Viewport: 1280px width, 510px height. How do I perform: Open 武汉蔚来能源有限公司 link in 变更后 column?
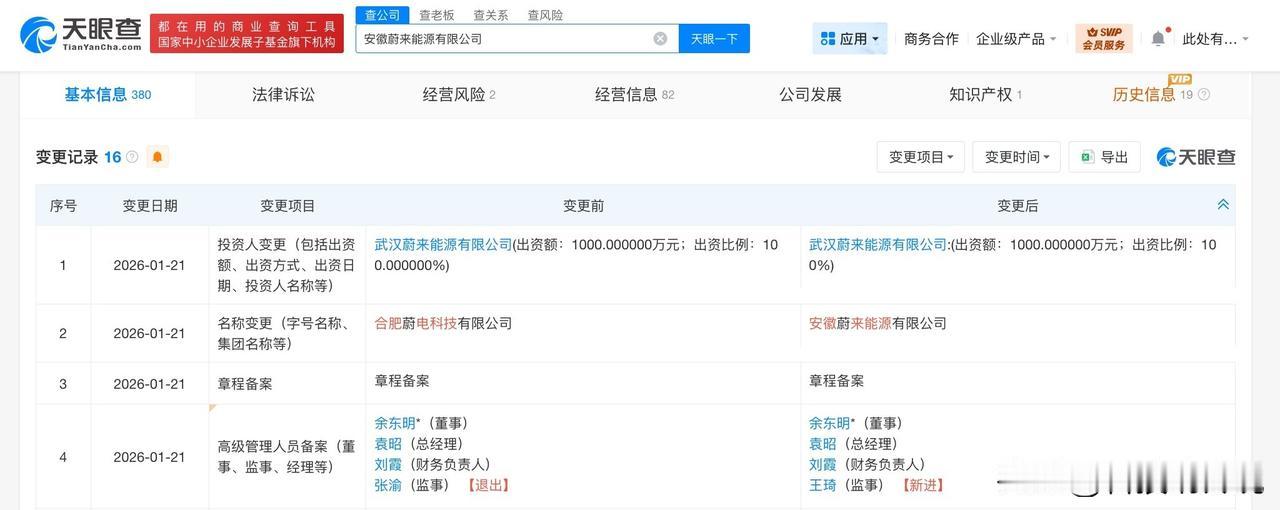coord(878,244)
